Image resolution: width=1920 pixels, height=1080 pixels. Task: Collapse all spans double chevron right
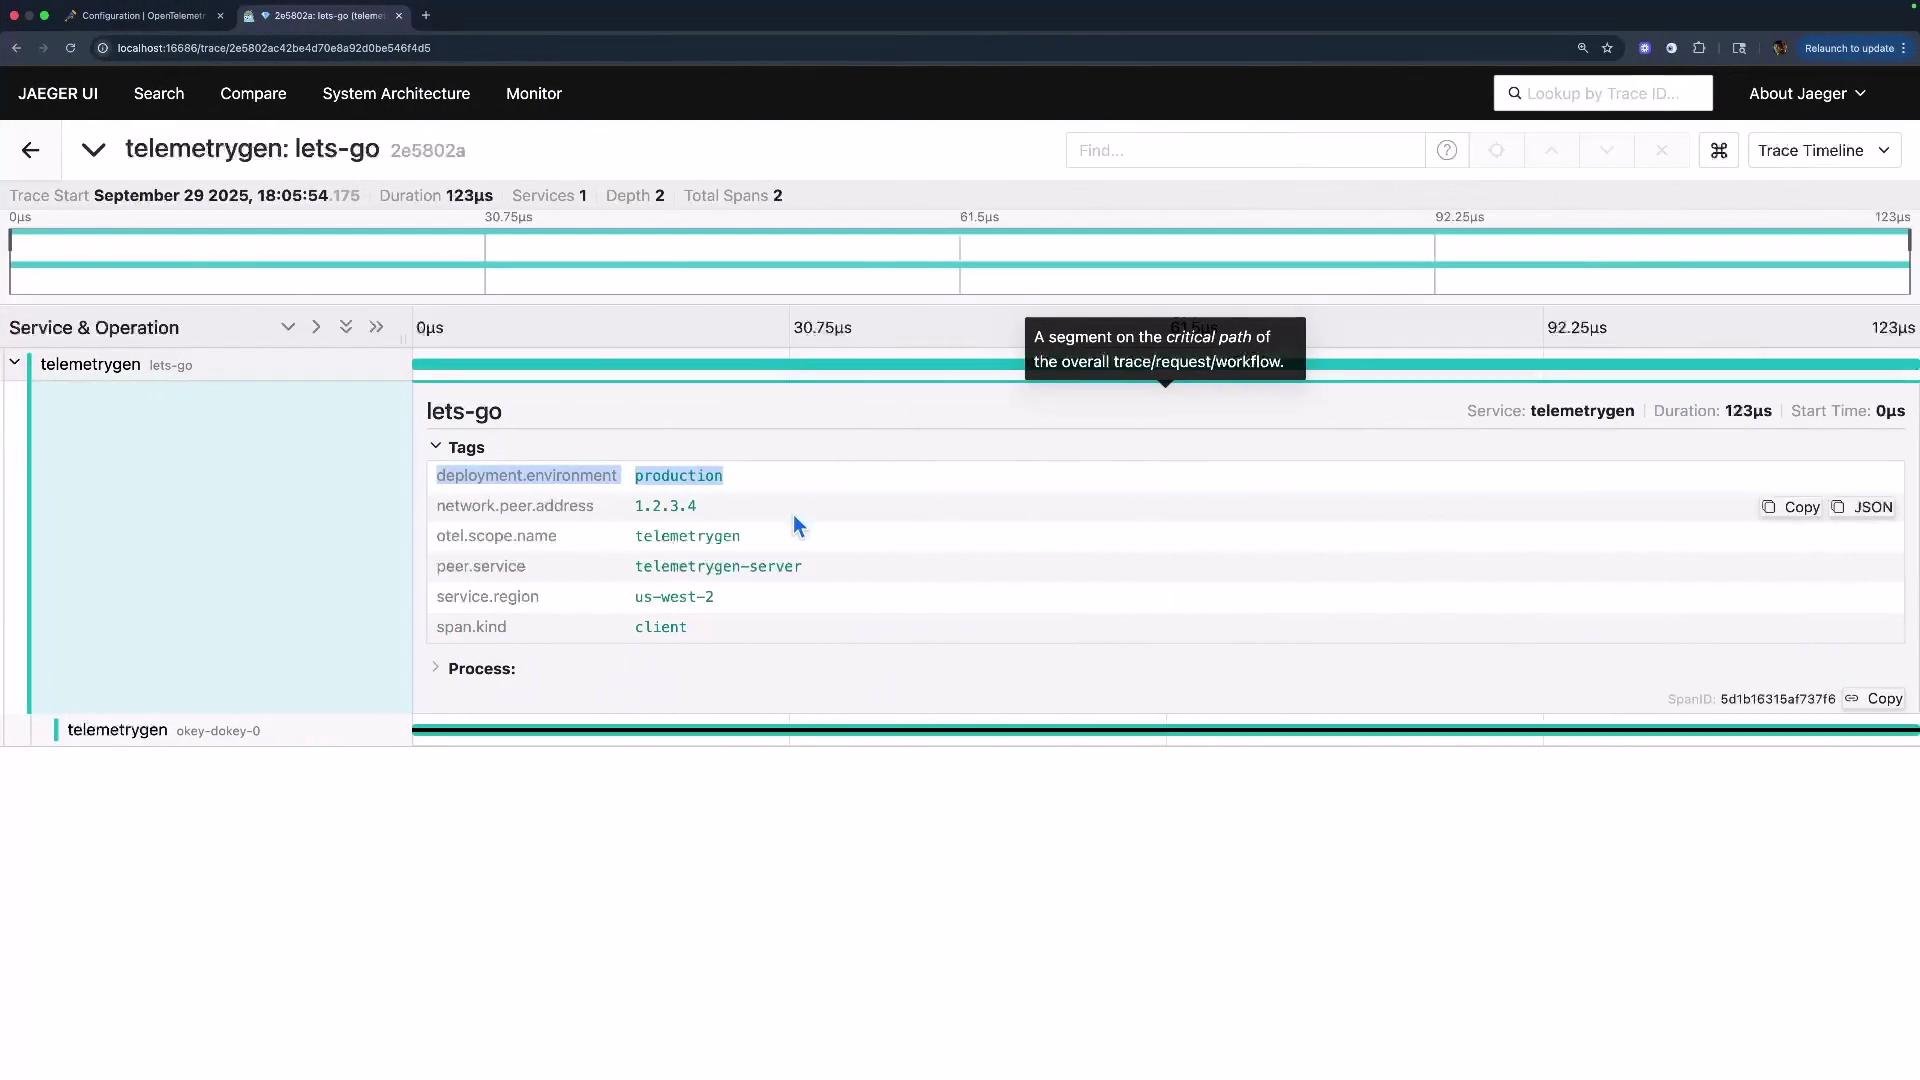(x=376, y=327)
